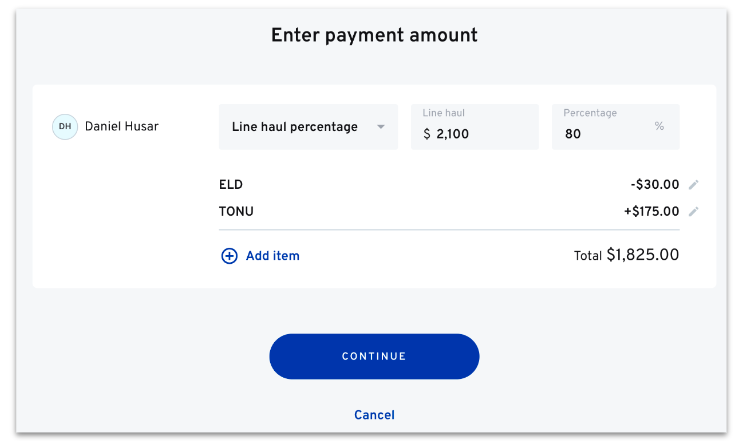Click the plus circle Add item icon
The image size is (742, 444).
(229, 256)
